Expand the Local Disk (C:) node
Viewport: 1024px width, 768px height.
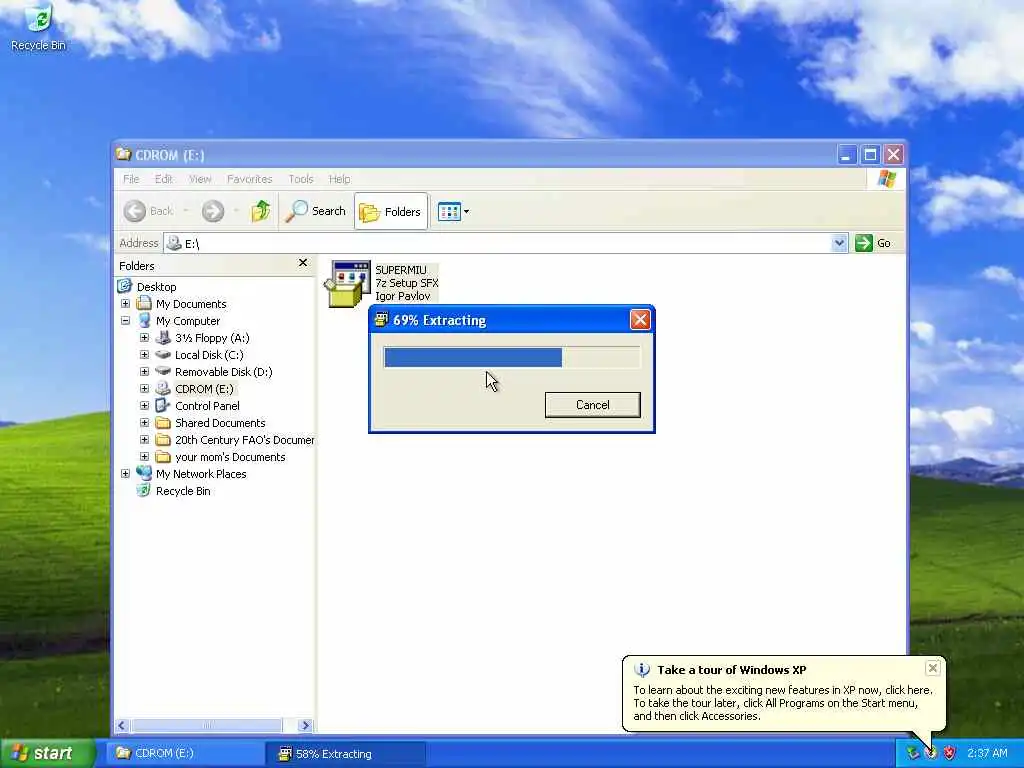(144, 355)
